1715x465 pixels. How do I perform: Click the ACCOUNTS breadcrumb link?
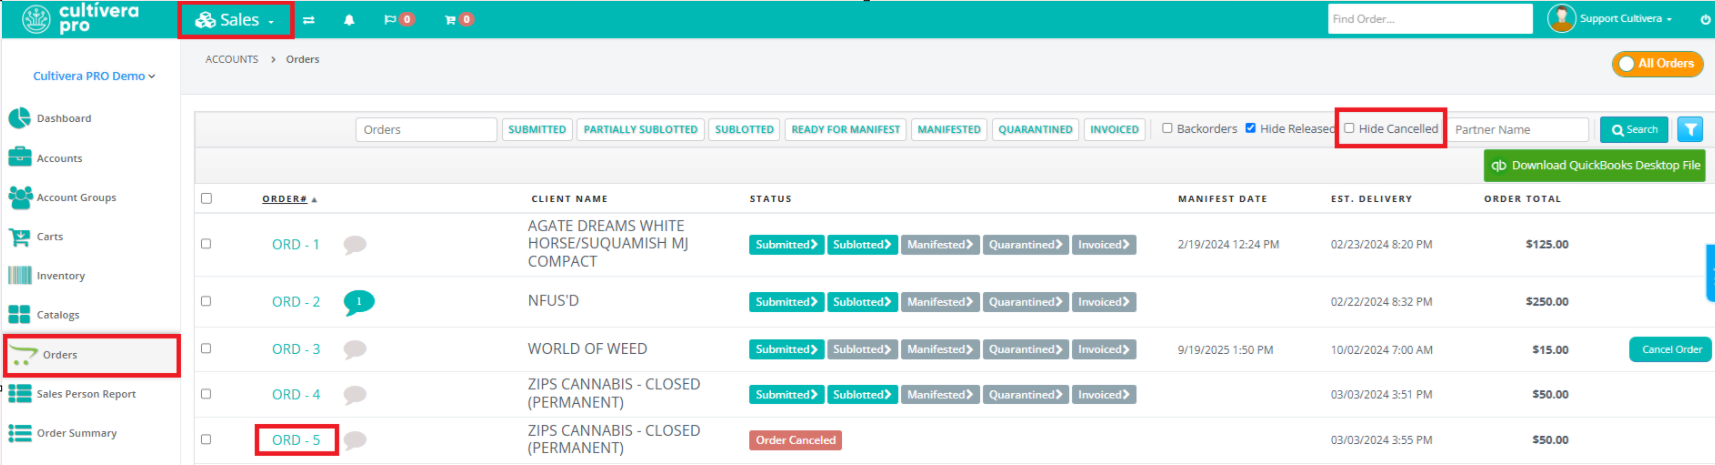[x=232, y=59]
